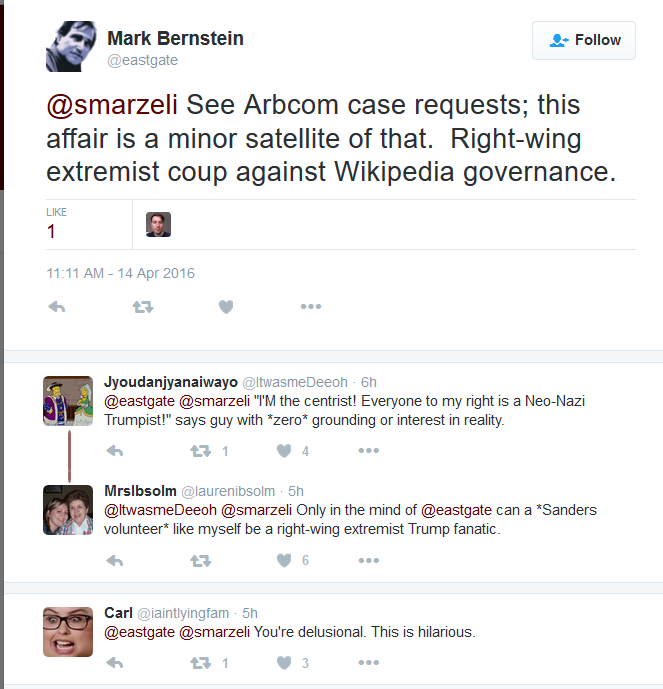Open the 11:11 AM - 14 Apr 2016 timestamp
Viewport: 663px width, 689px height.
(x=120, y=273)
